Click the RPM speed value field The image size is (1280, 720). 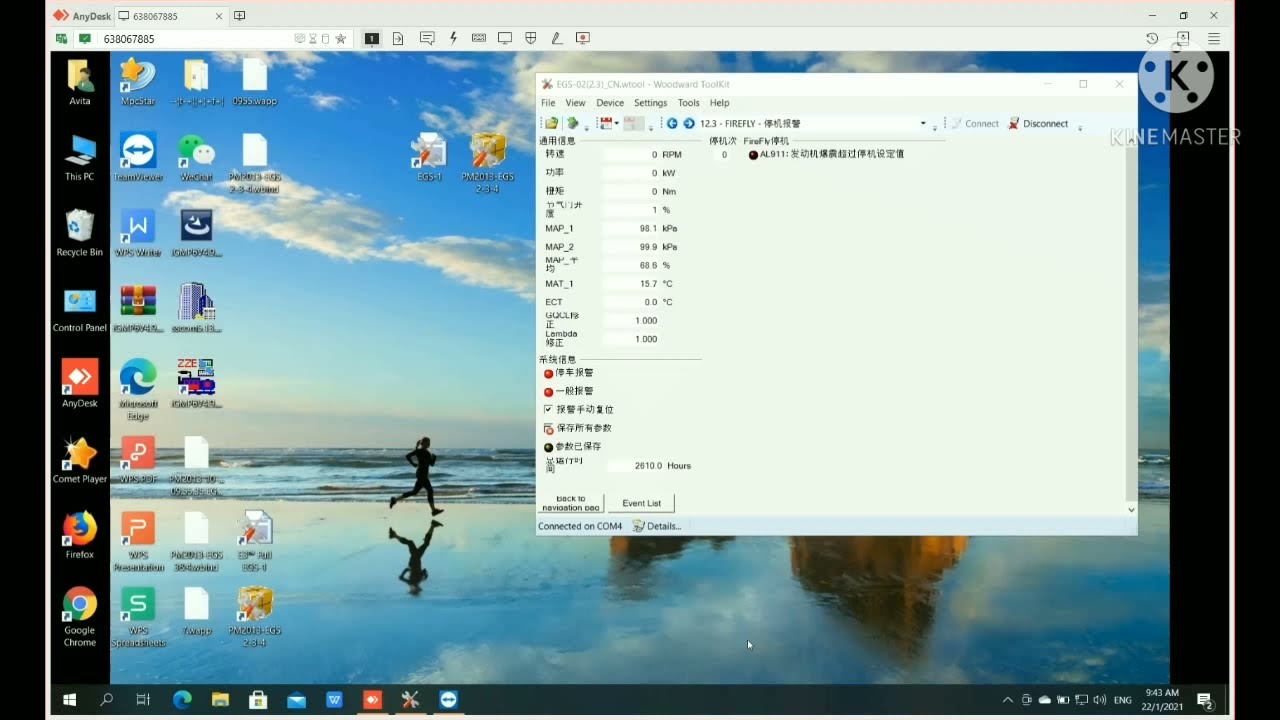631,155
